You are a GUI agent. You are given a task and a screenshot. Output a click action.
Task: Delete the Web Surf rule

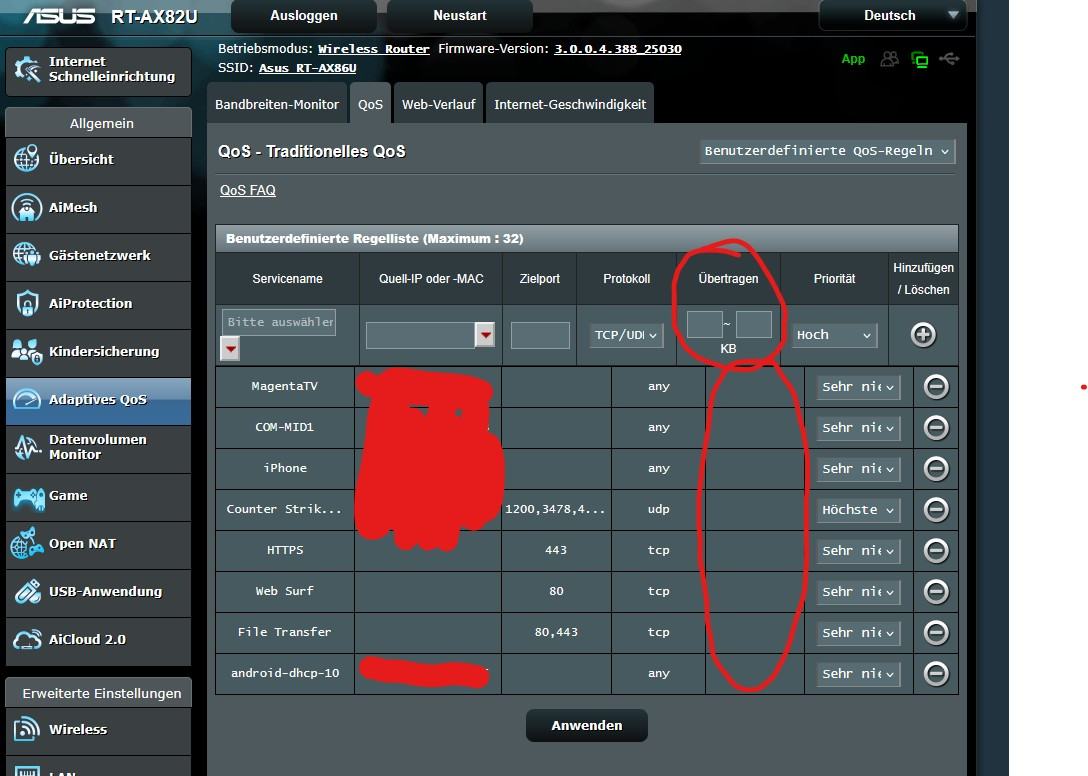(936, 591)
